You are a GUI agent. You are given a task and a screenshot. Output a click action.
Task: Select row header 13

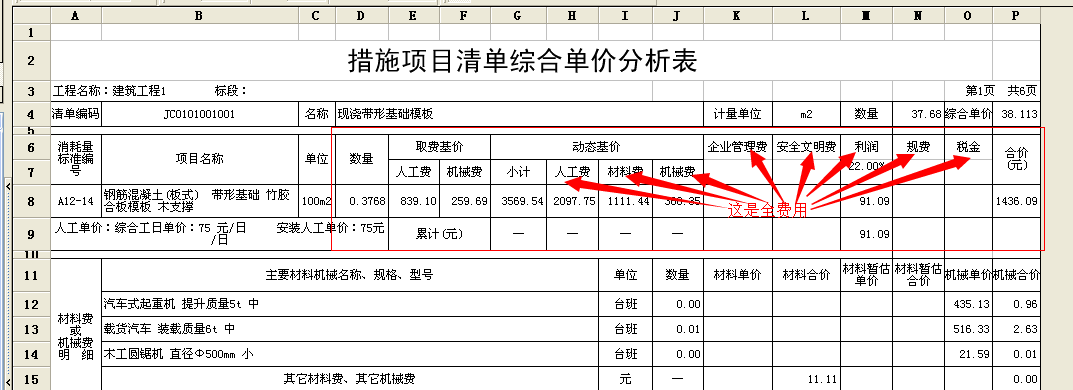pos(31,329)
